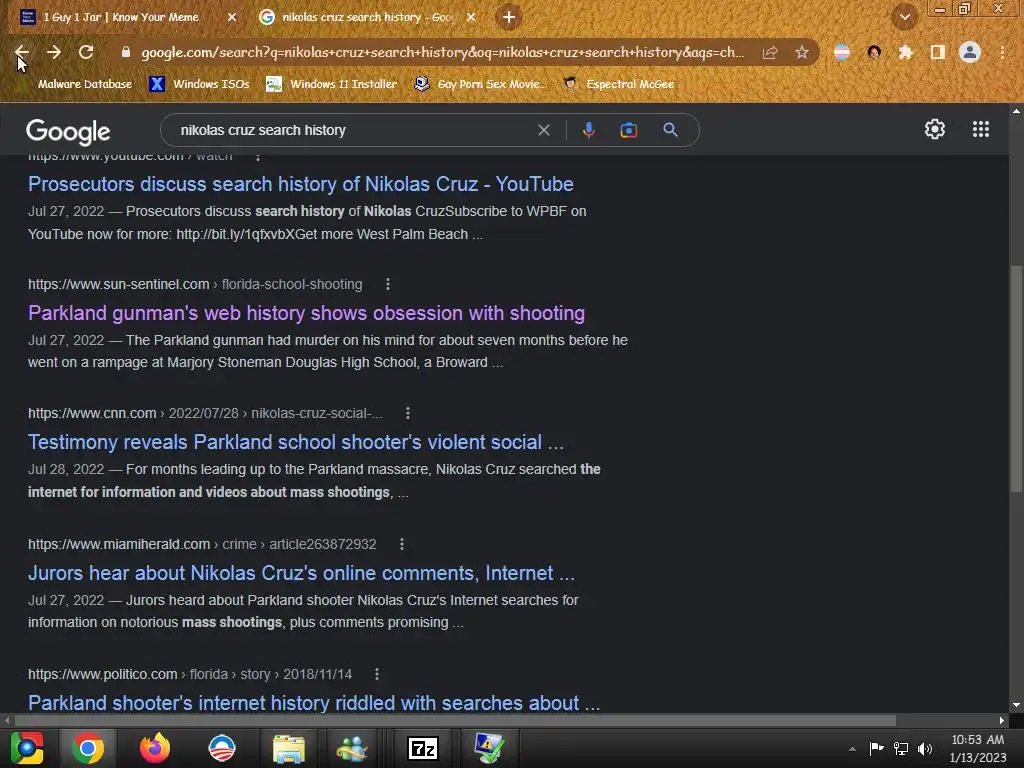The height and width of the screenshot is (768, 1024).
Task: Open Google quick settings gear
Action: pos(935,129)
